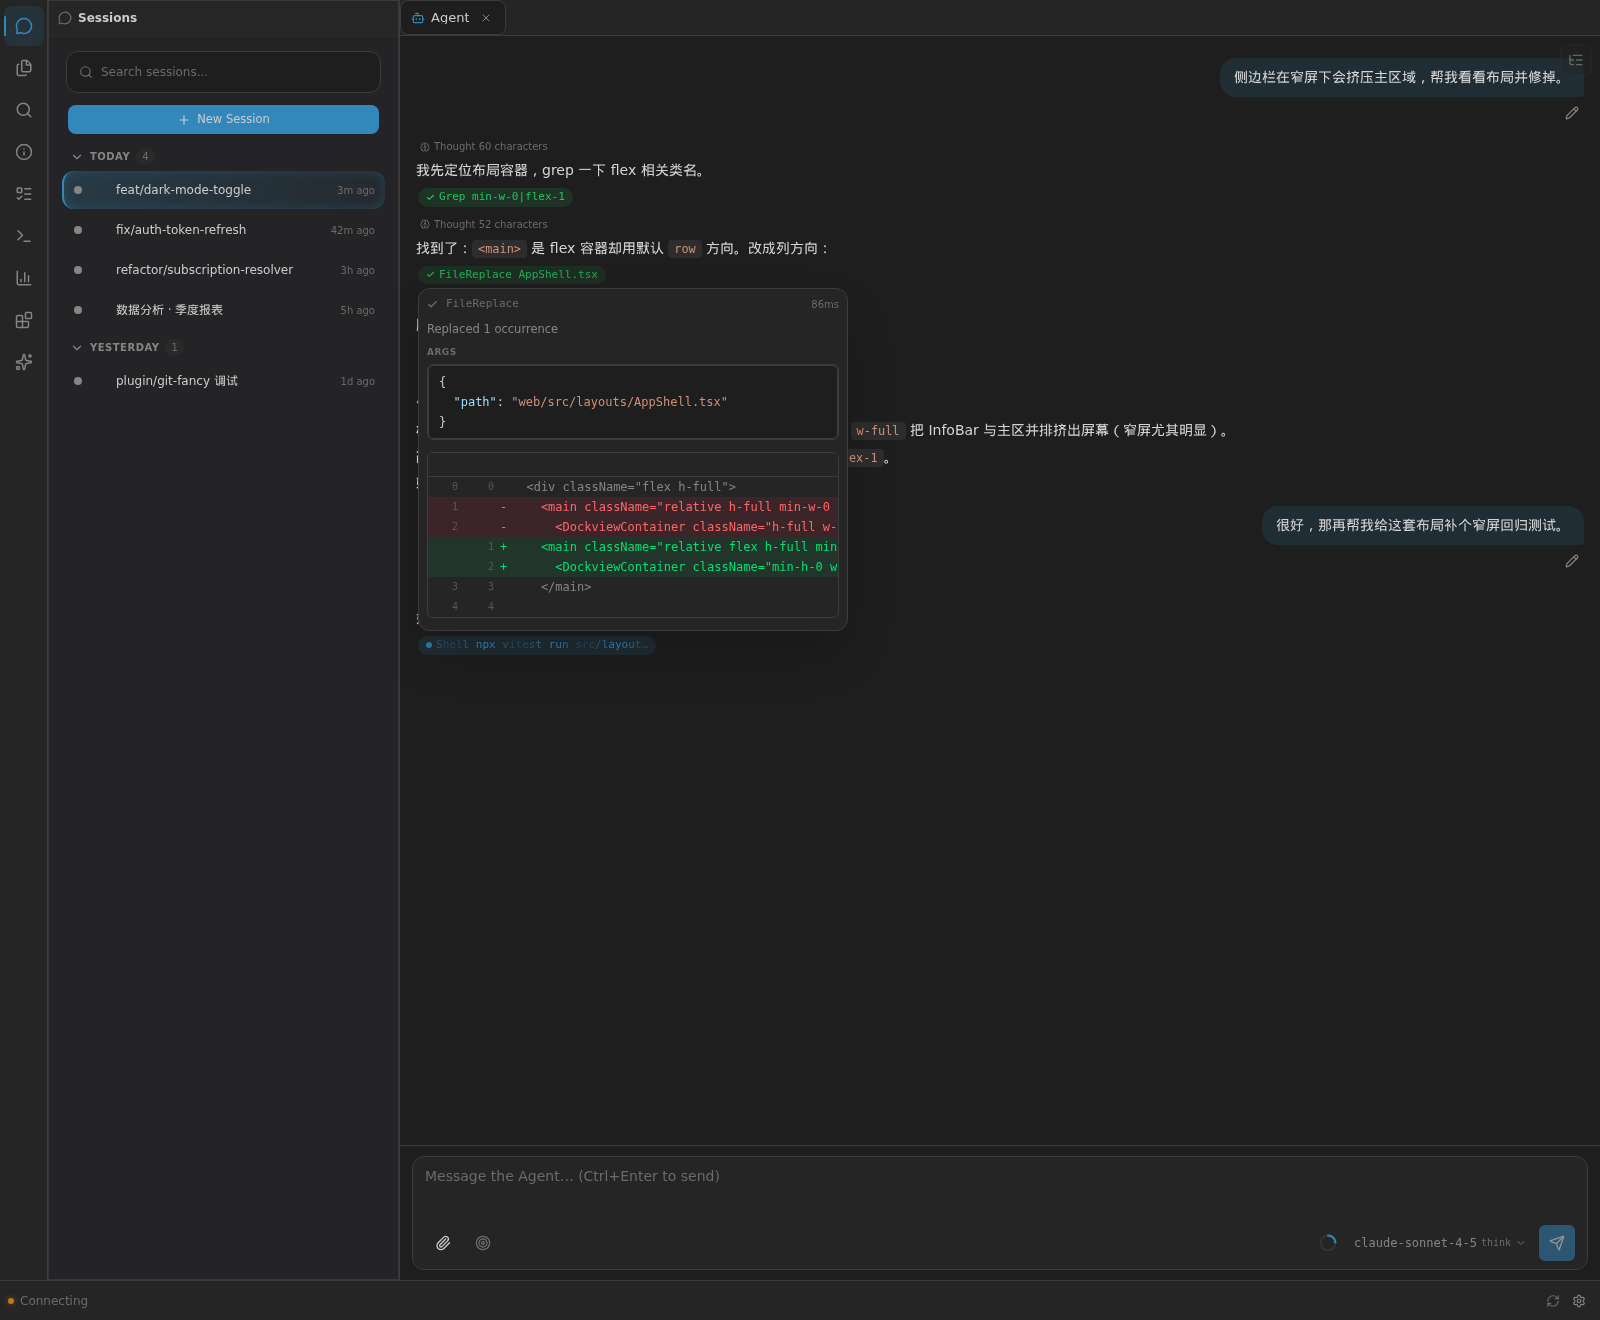This screenshot has width=1600, height=1320.
Task: Click the send message paper-plane button
Action: point(1557,1243)
